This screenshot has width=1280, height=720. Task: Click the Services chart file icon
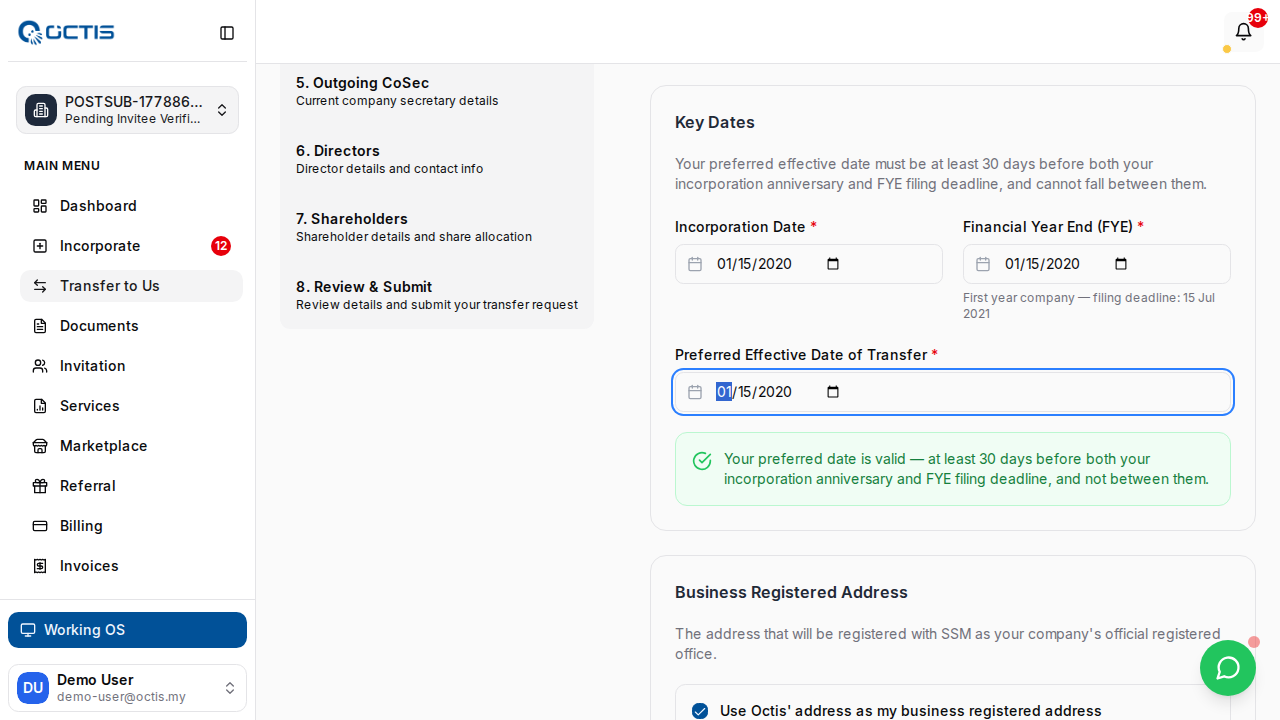40,406
